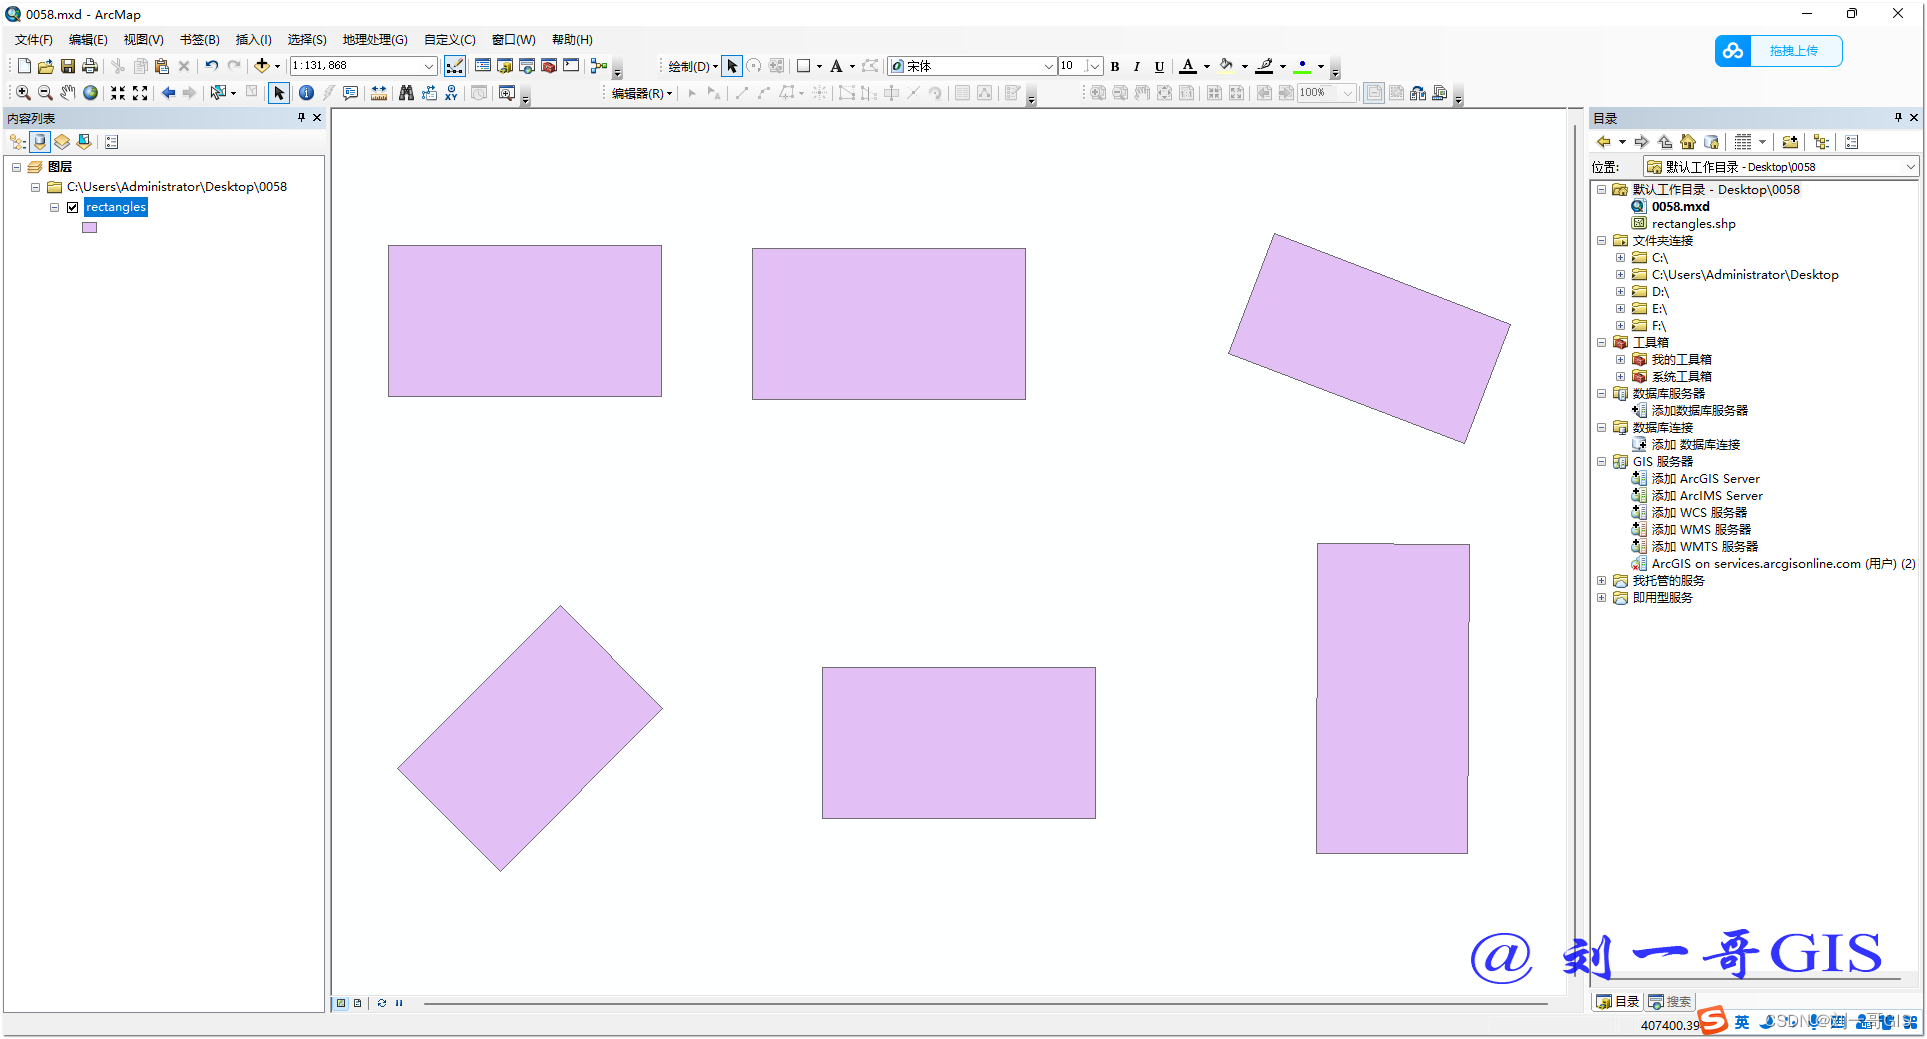Click the Catalog home folder icon
The width and height of the screenshot is (1927, 1039).
pos(1688,142)
